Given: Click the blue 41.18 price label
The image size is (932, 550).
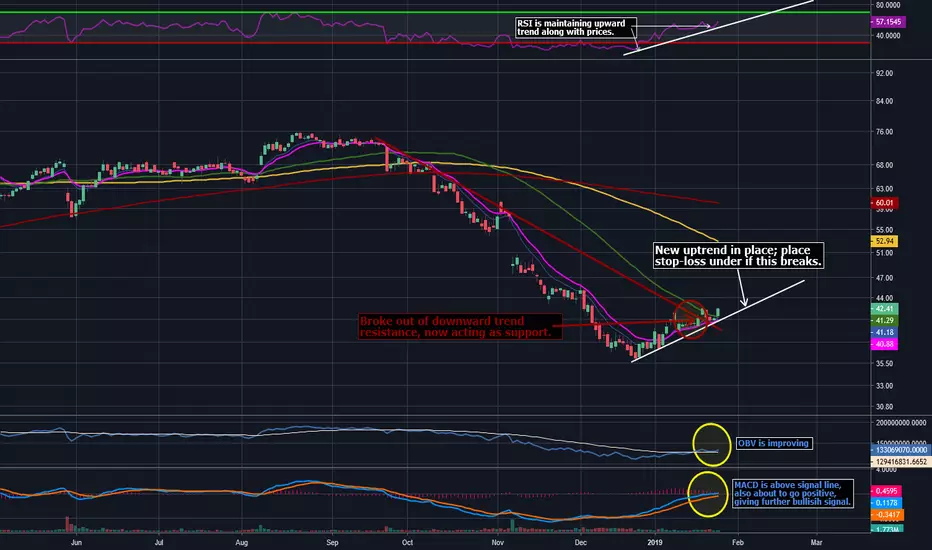Looking at the screenshot, I should click(x=884, y=332).
